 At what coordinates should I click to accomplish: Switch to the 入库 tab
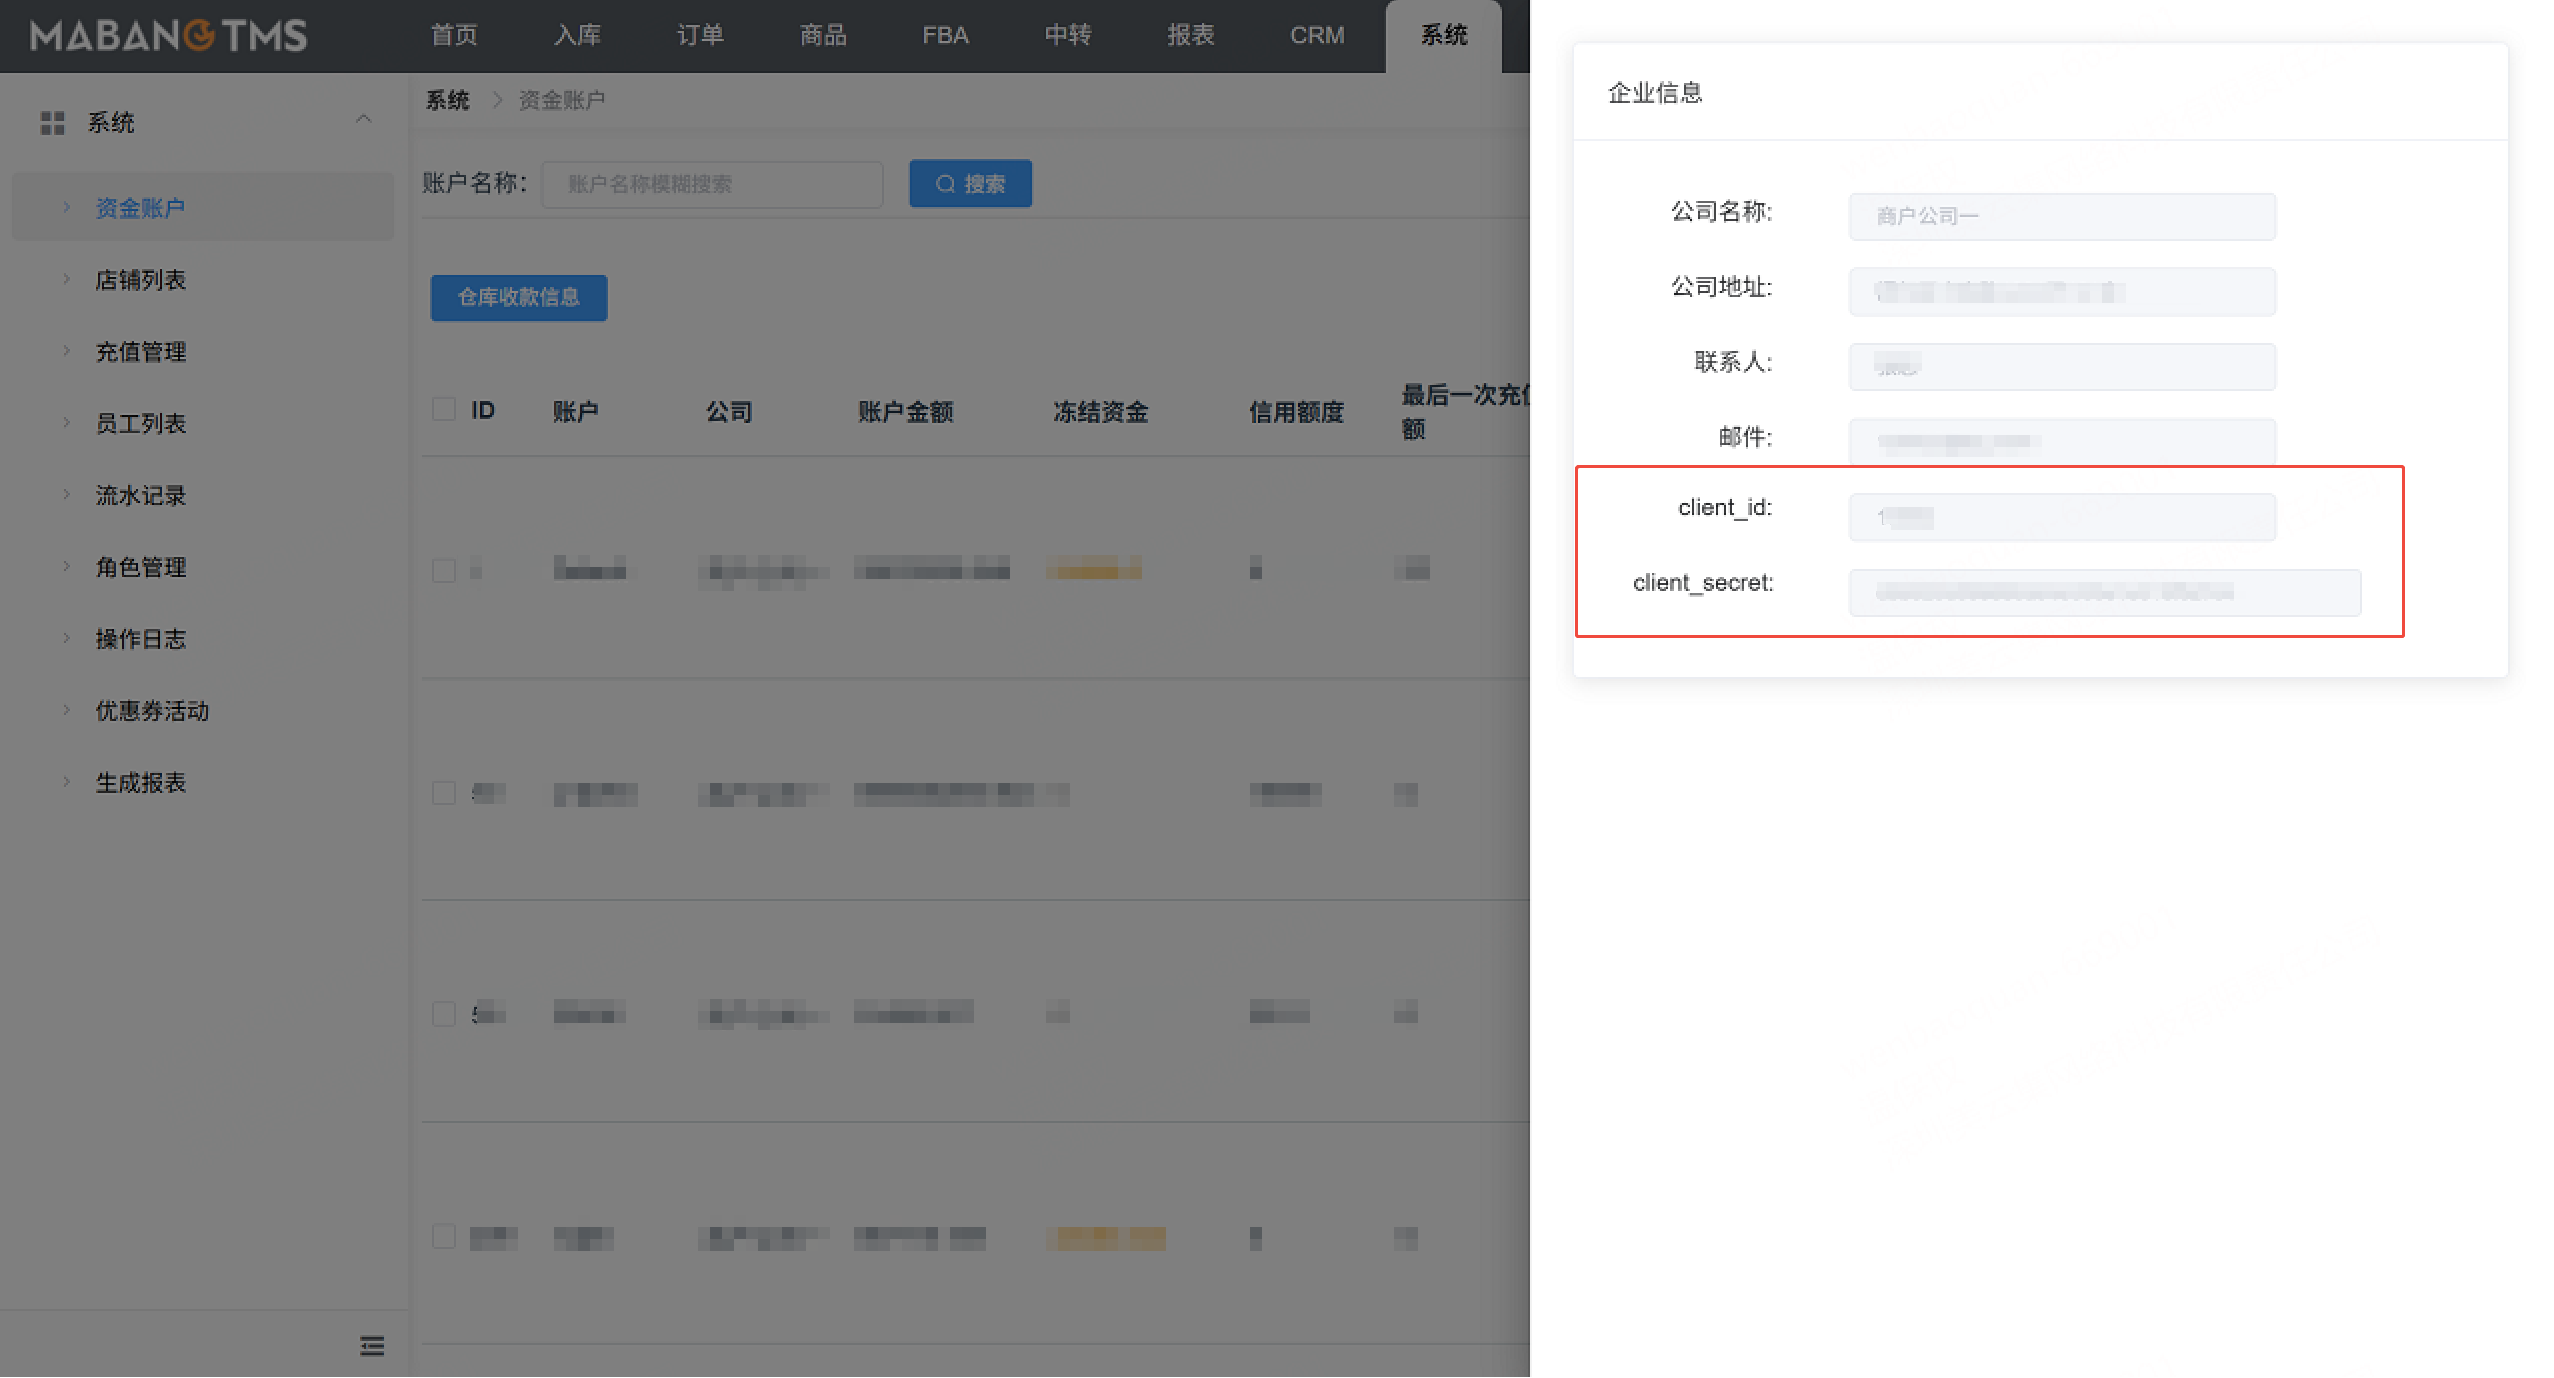tap(577, 36)
